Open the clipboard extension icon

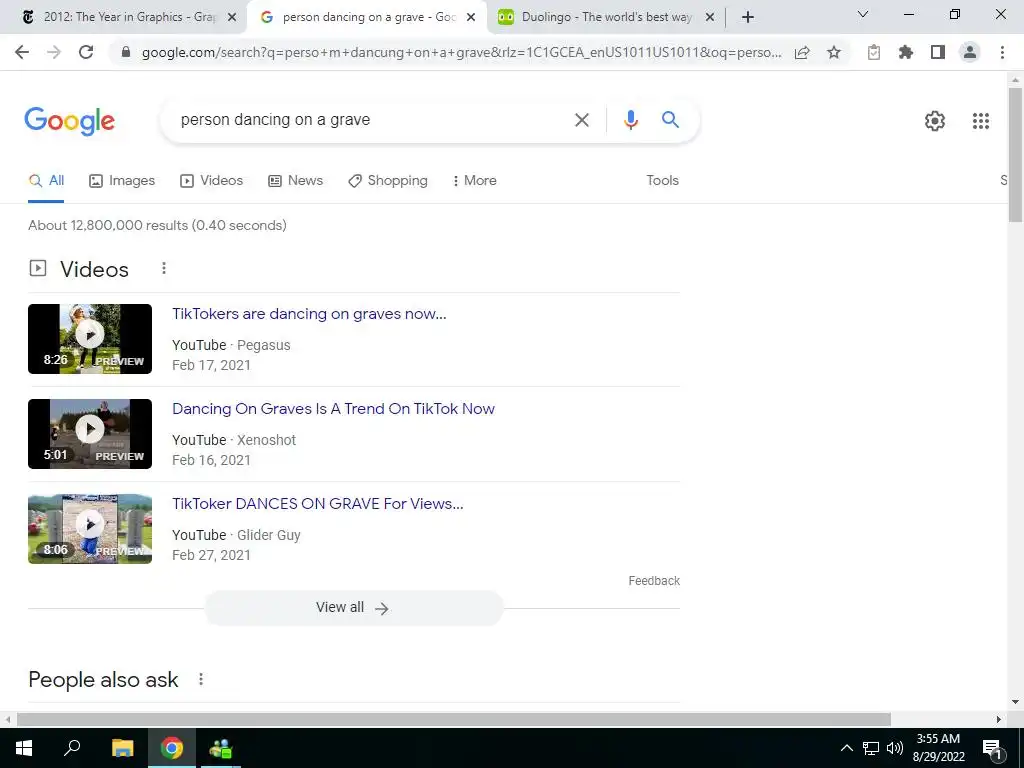point(874,52)
